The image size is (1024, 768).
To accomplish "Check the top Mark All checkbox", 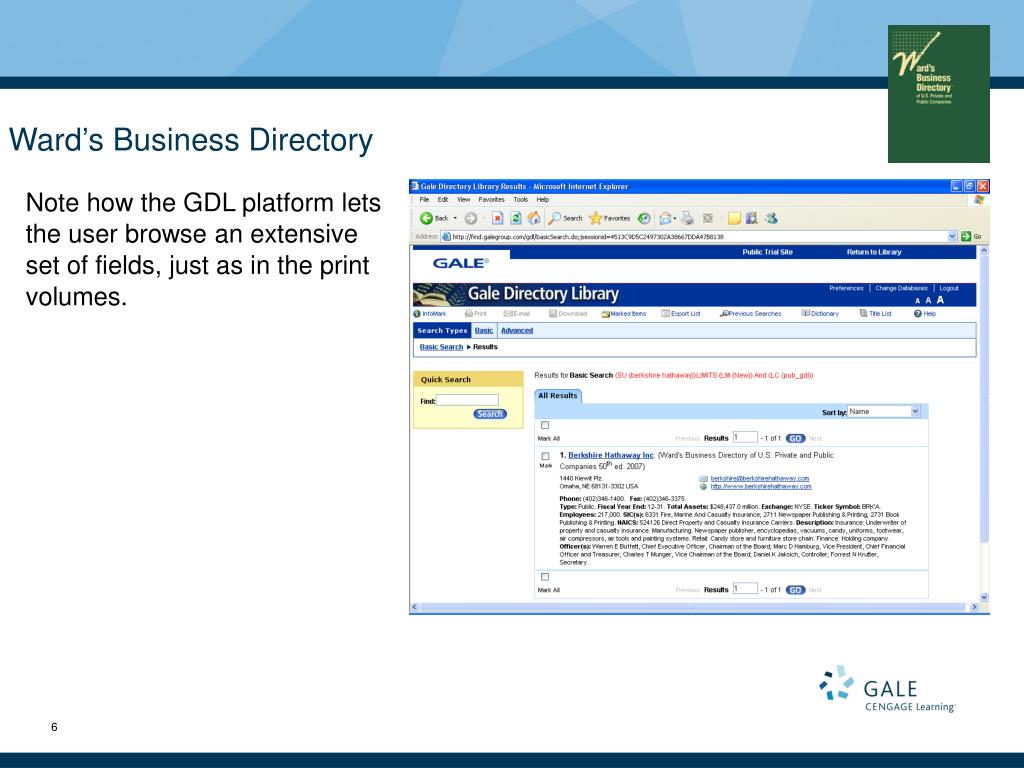I will [545, 425].
